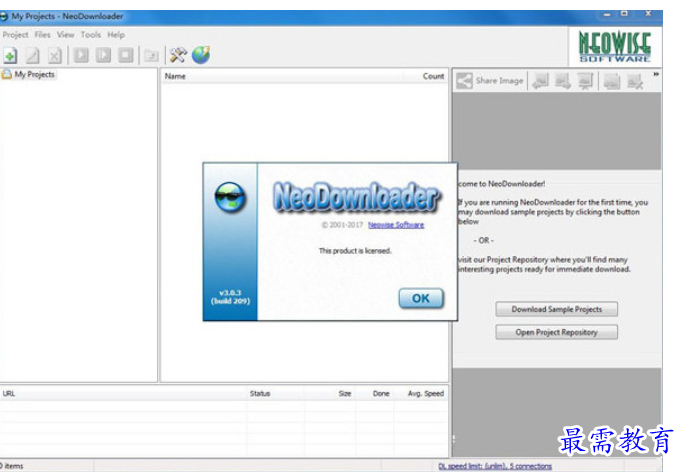Click the Name column header
The image size is (682, 472).
(x=175, y=76)
